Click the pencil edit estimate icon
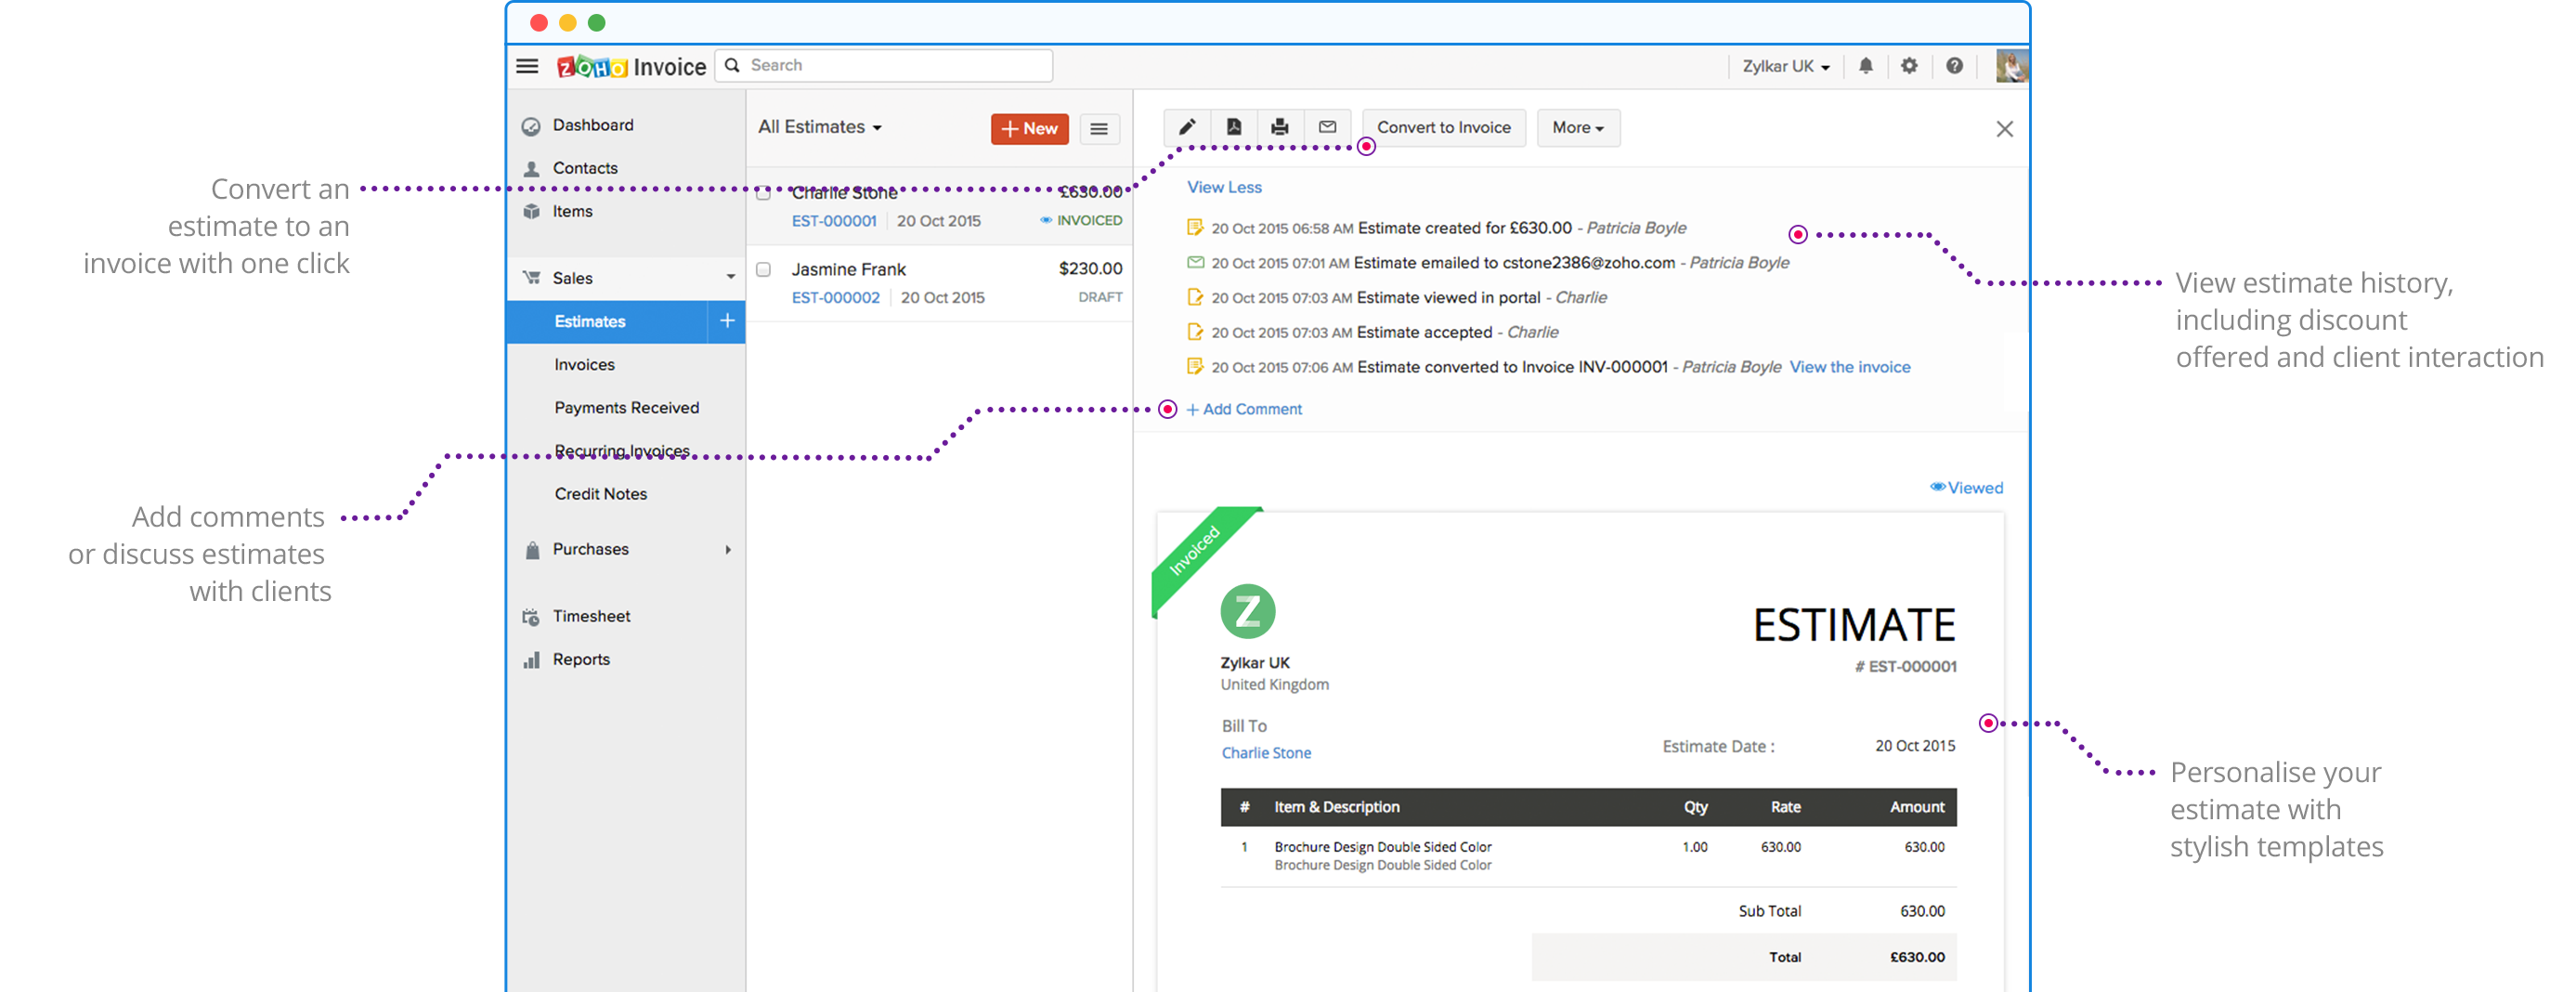 click(1187, 127)
